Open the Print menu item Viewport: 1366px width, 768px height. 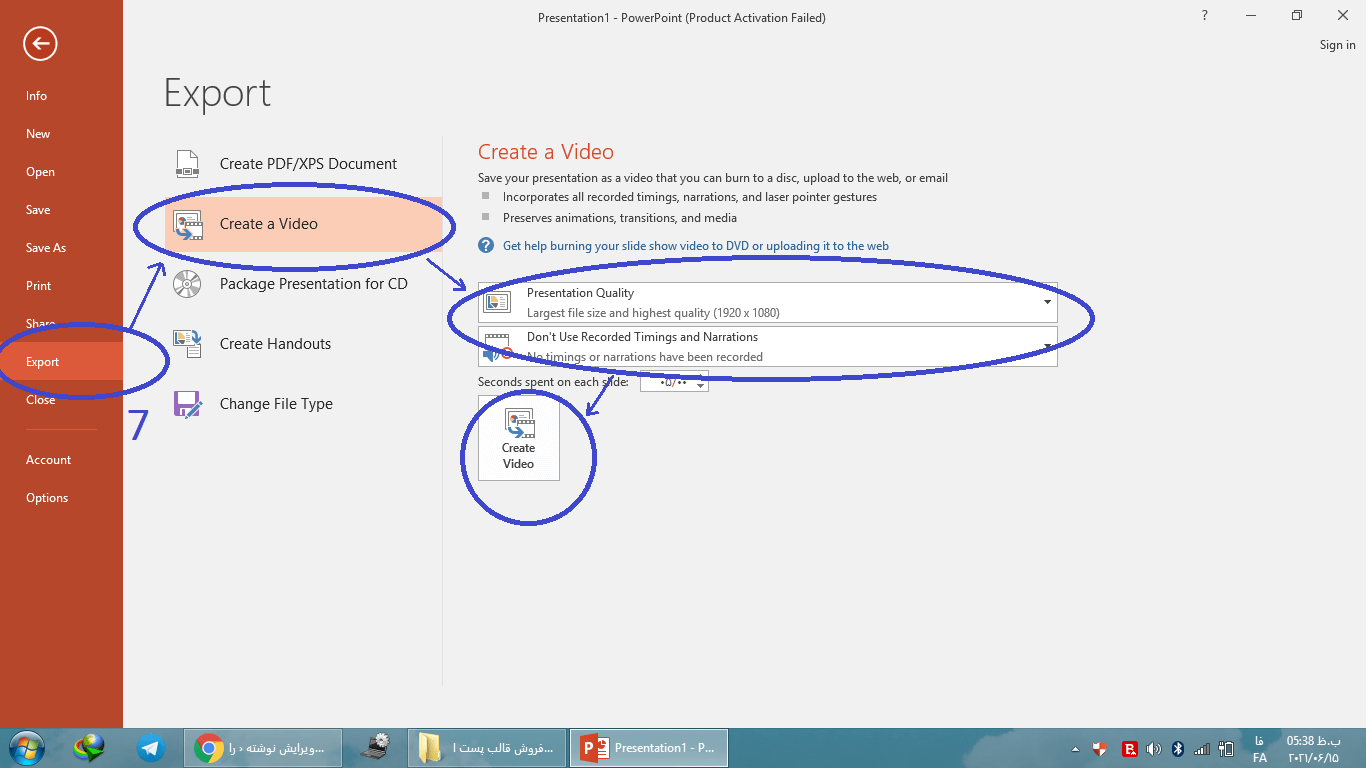tap(38, 286)
